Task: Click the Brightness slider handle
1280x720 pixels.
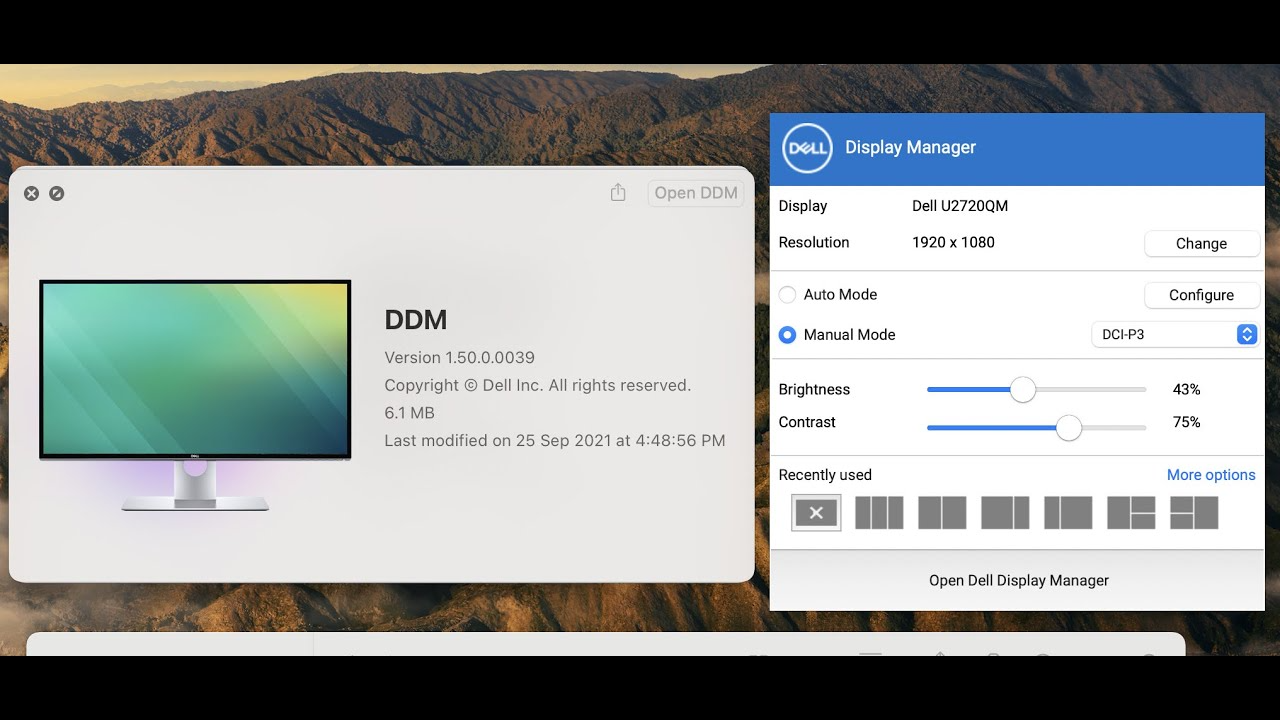Action: pos(1022,390)
